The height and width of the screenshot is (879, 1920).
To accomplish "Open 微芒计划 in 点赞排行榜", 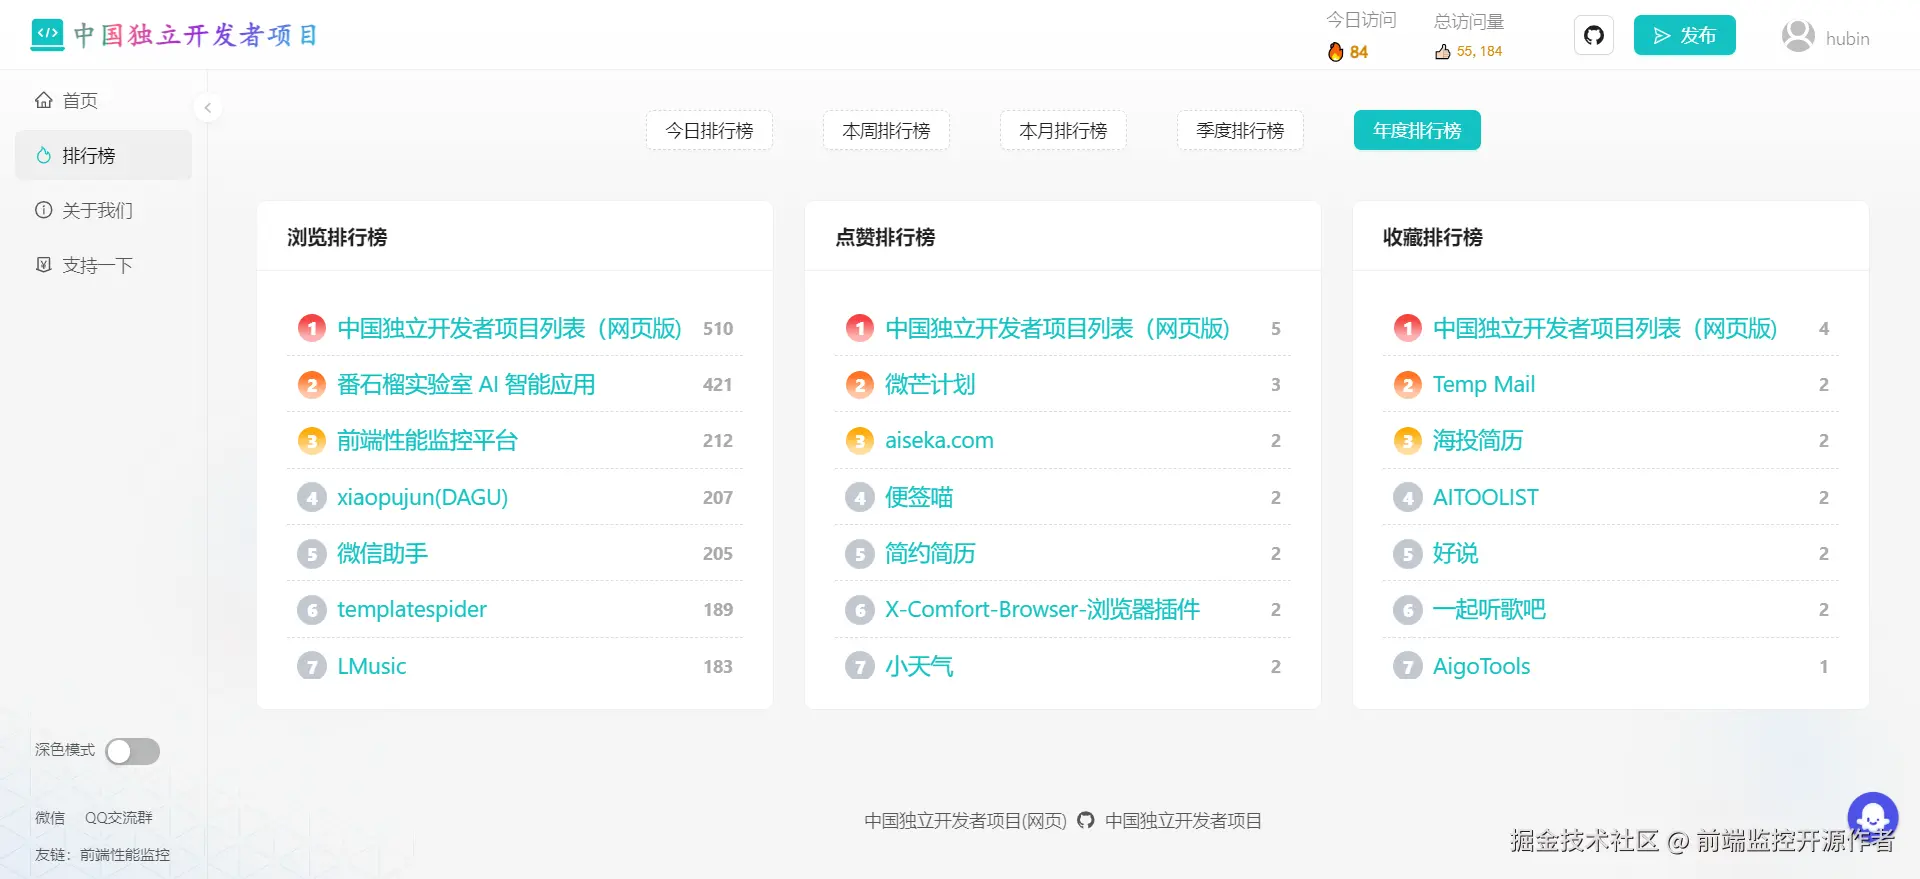I will [x=930, y=385].
